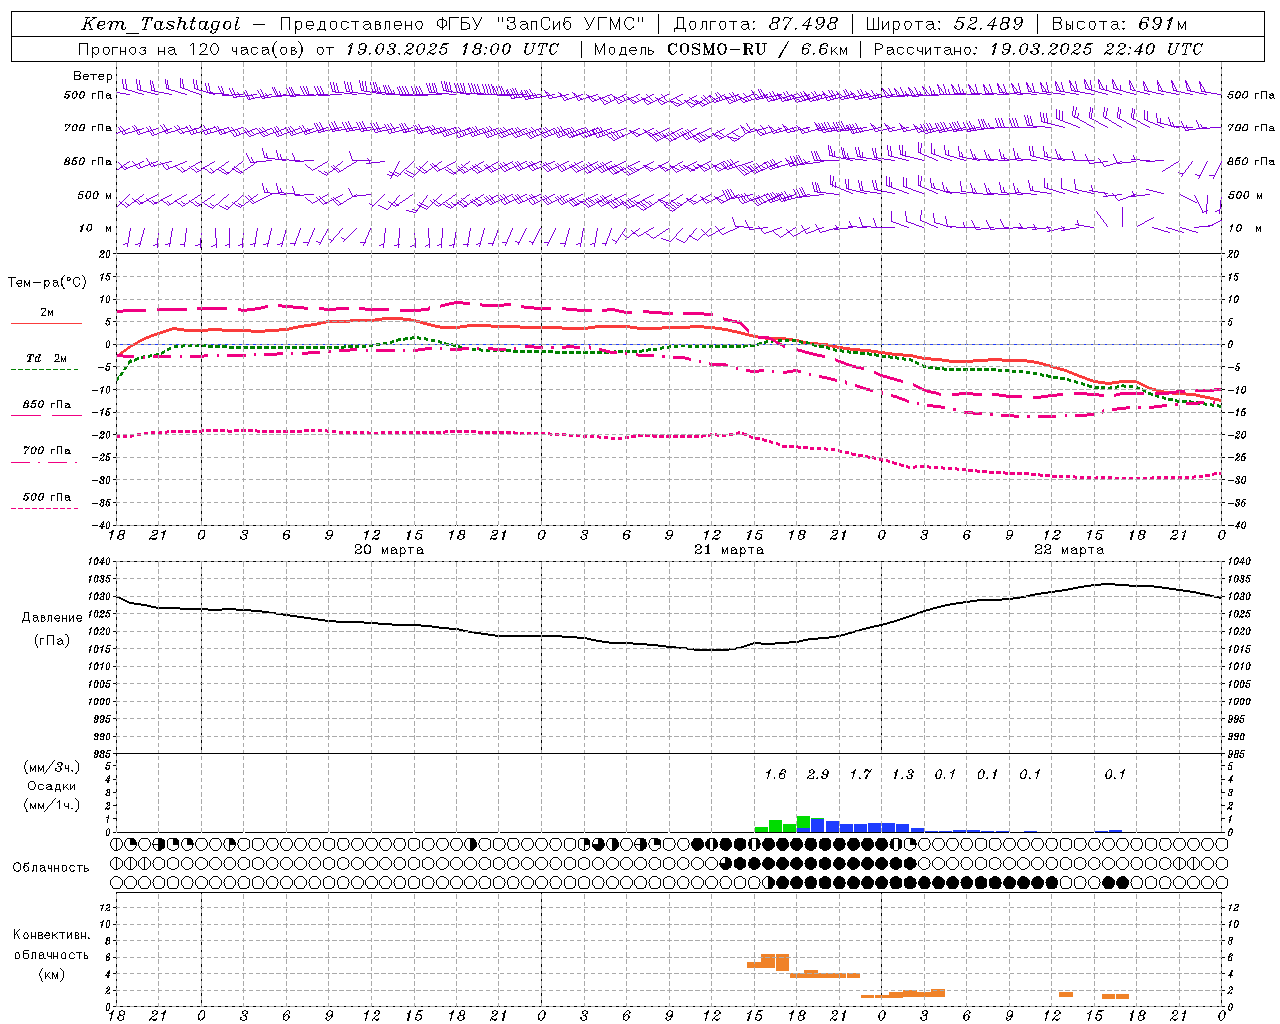Click the 'Высота: 691м' header value

[x=1119, y=24]
